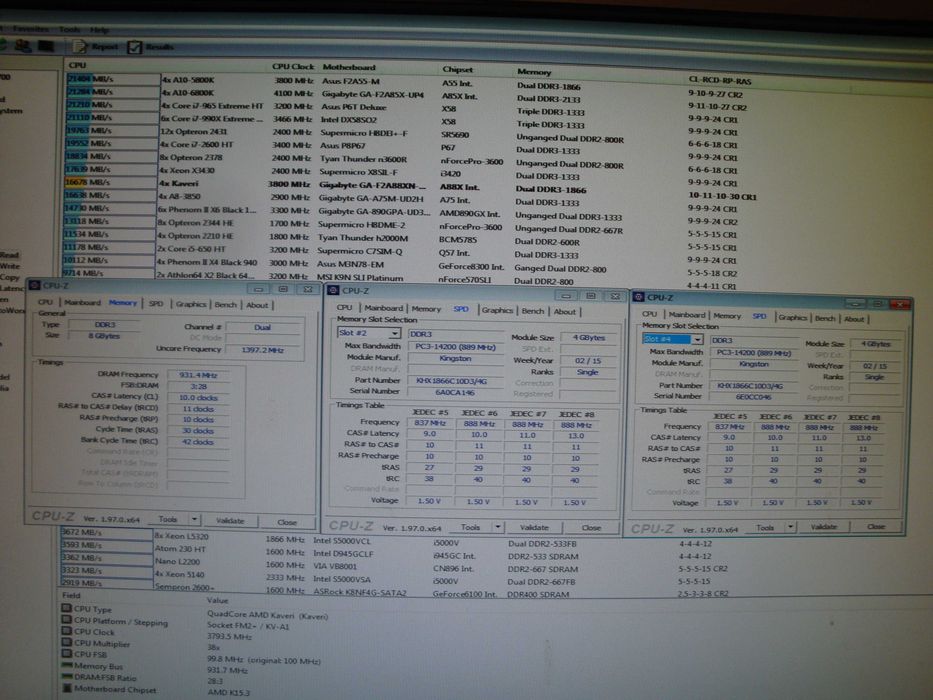The width and height of the screenshot is (933, 700).
Task: Switch to Graphics tab in CPU-Z Memory window
Action: click(191, 304)
